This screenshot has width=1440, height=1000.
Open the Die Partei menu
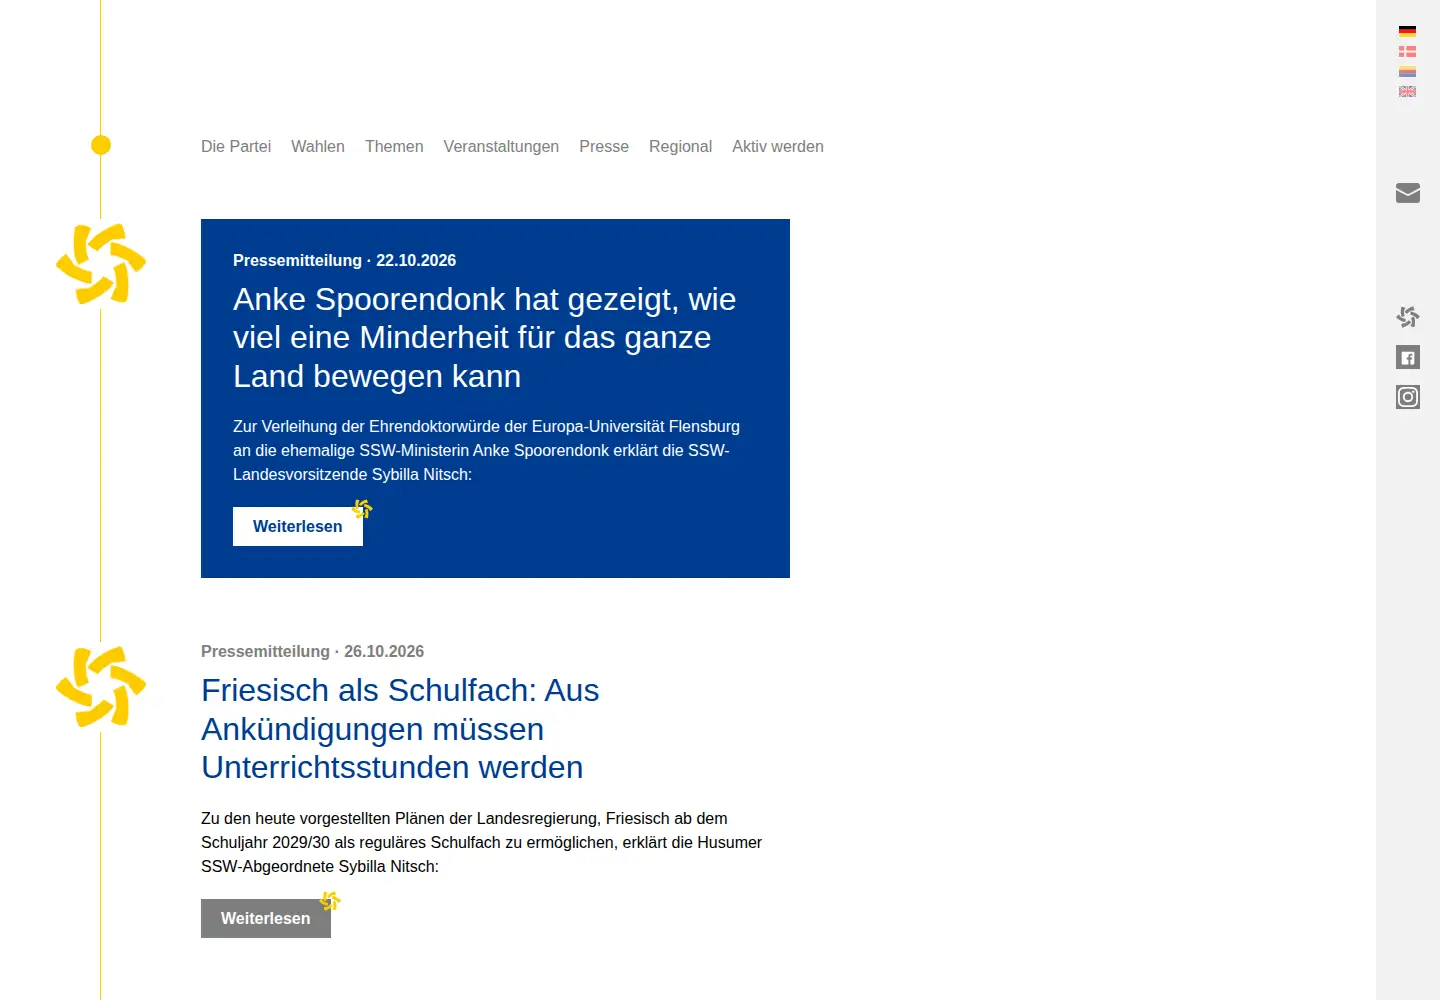tap(236, 146)
